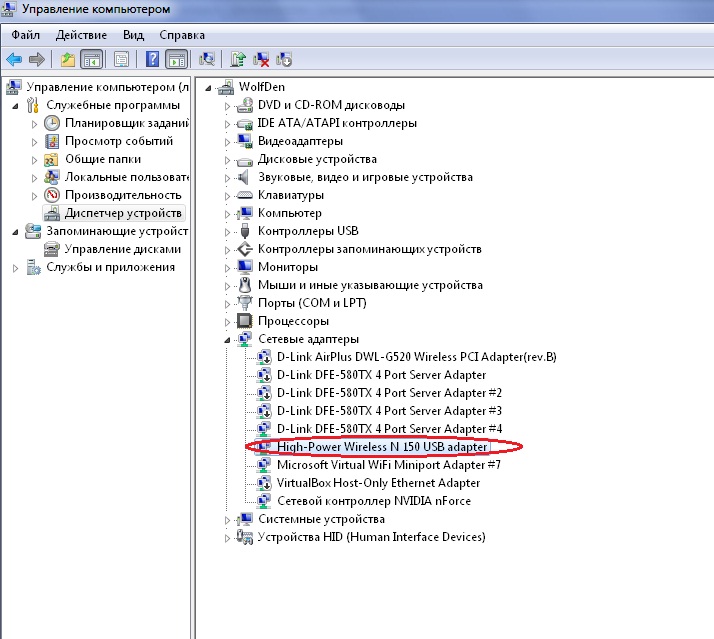Select Планировщик заданий in the console tree

(x=126, y=123)
